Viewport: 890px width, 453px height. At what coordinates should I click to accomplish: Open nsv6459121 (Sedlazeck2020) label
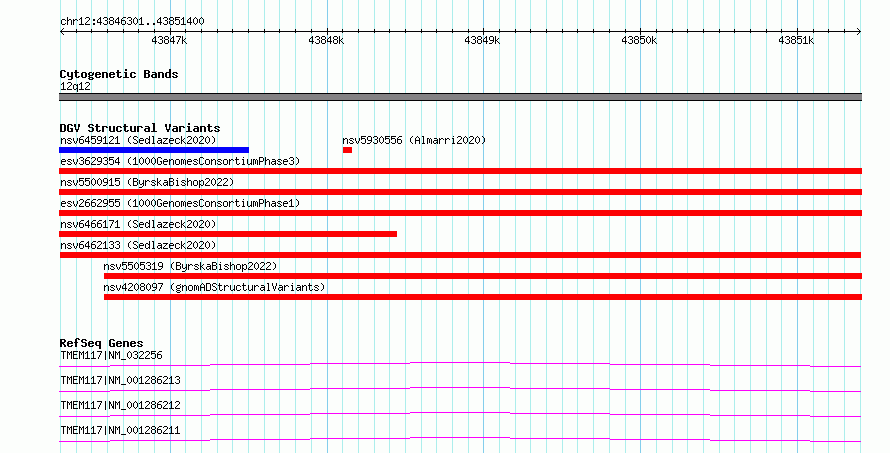pyautogui.click(x=138, y=140)
